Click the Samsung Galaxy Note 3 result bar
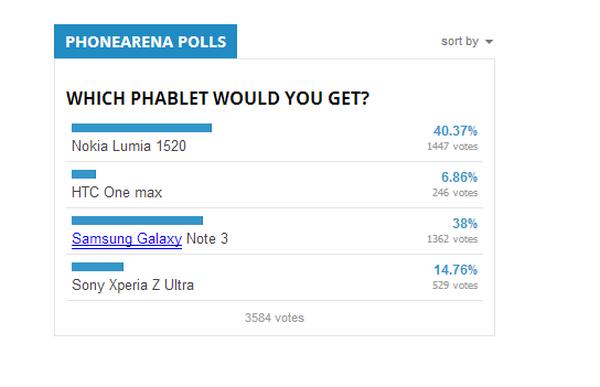 (137, 220)
